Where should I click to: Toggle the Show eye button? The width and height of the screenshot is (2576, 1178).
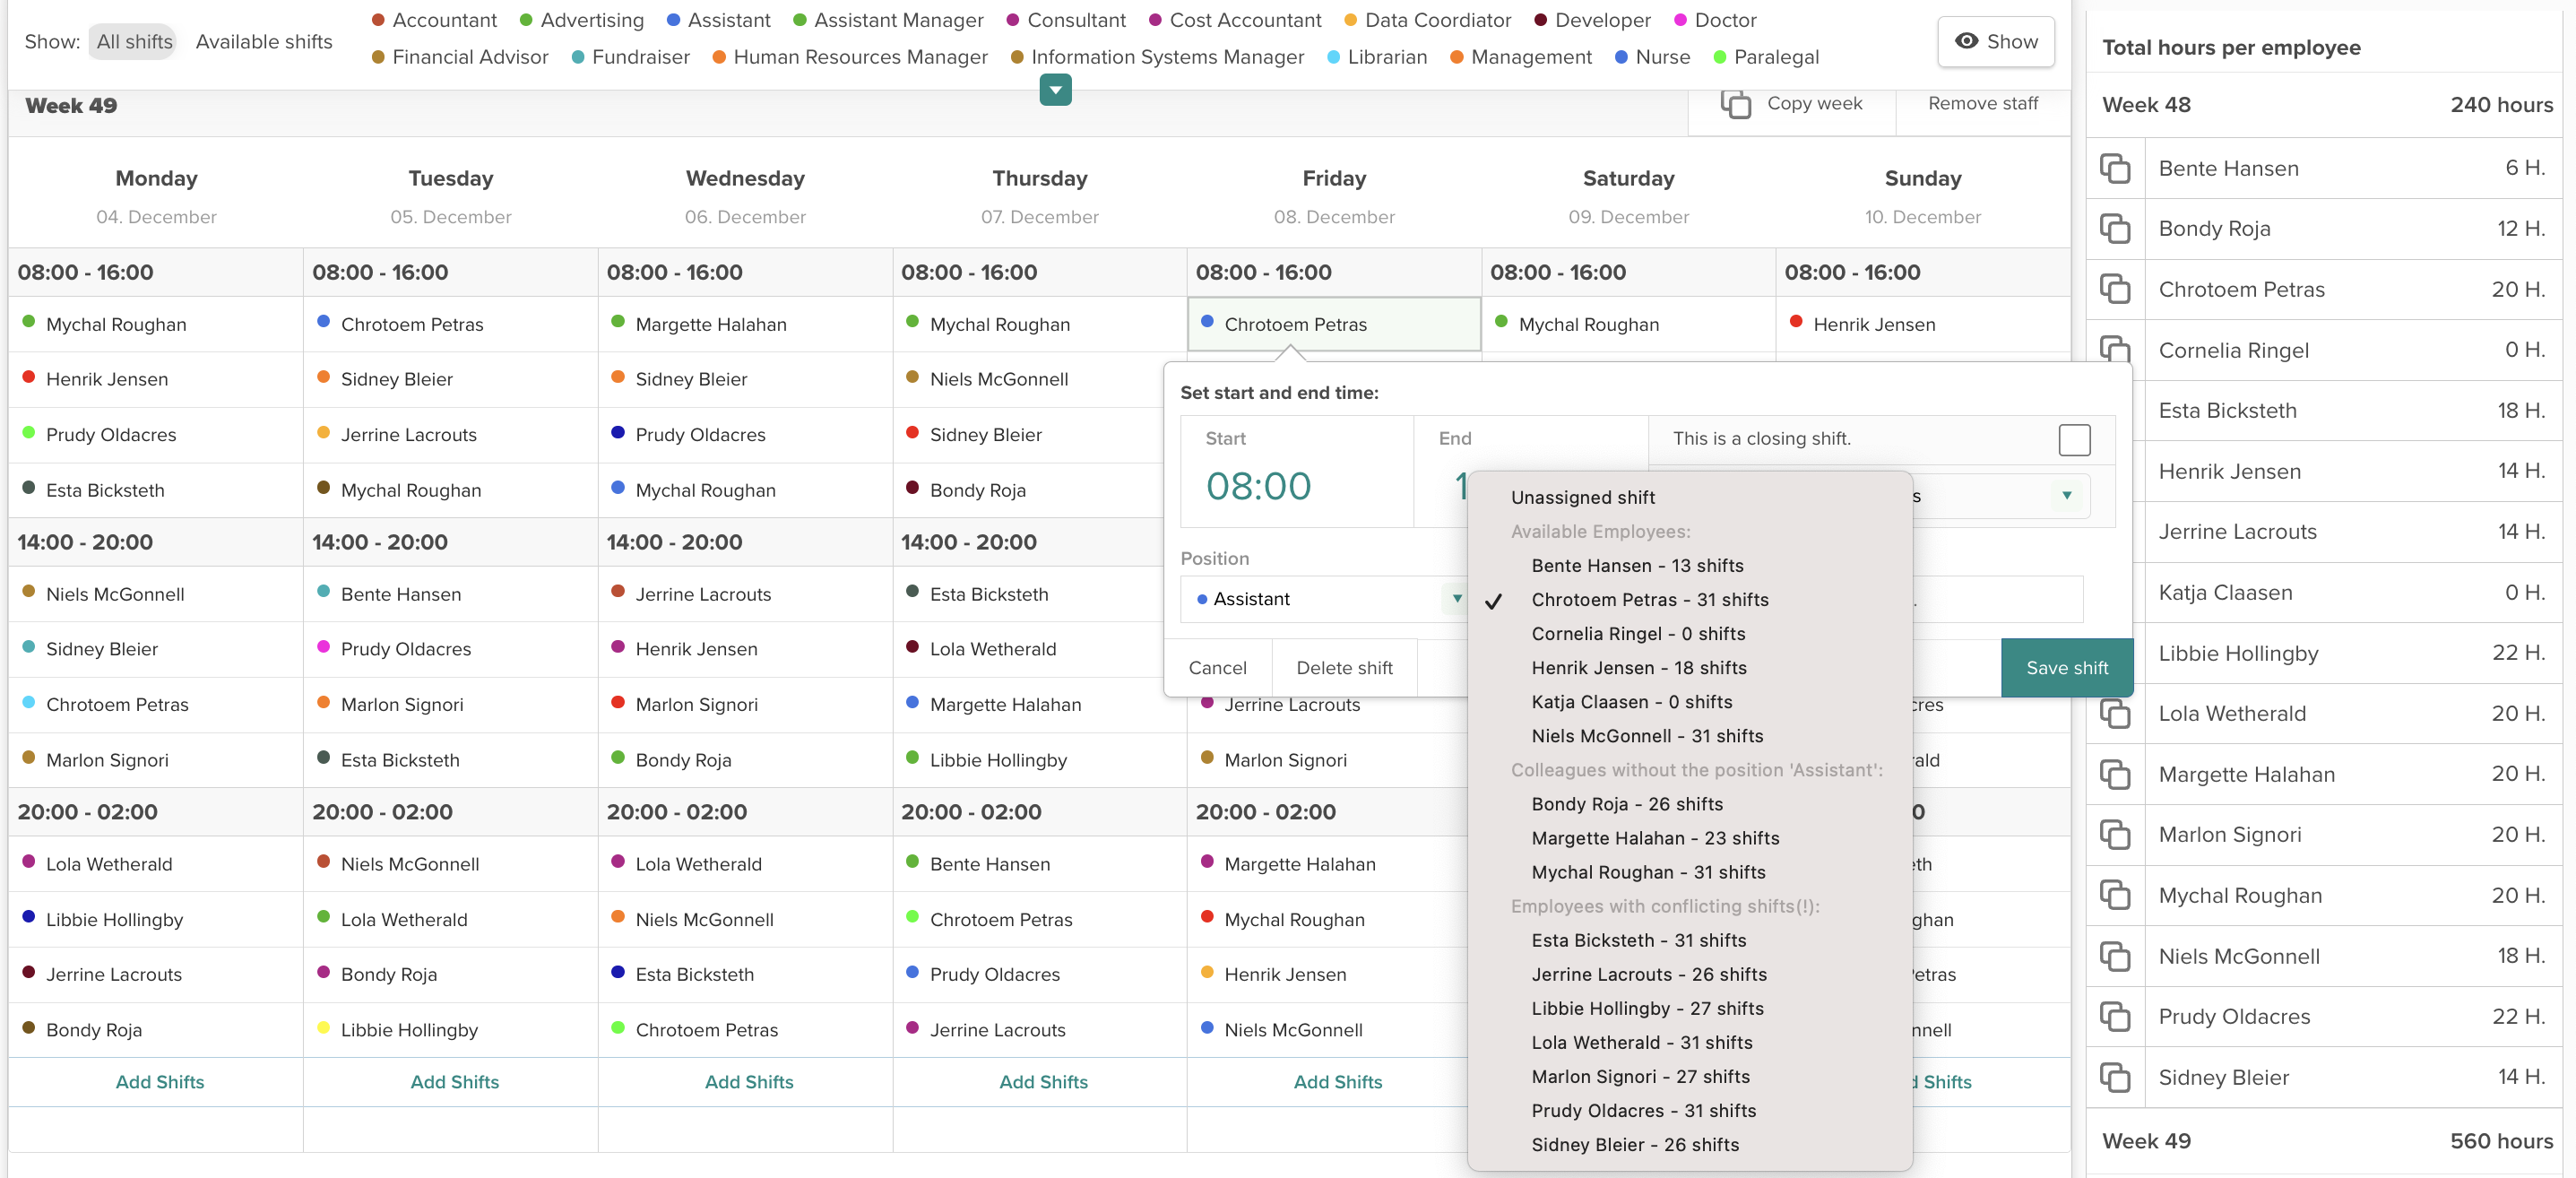coord(1995,41)
